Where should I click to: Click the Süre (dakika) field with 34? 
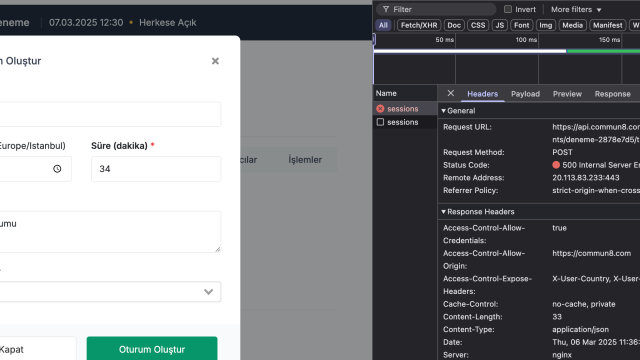[156, 169]
